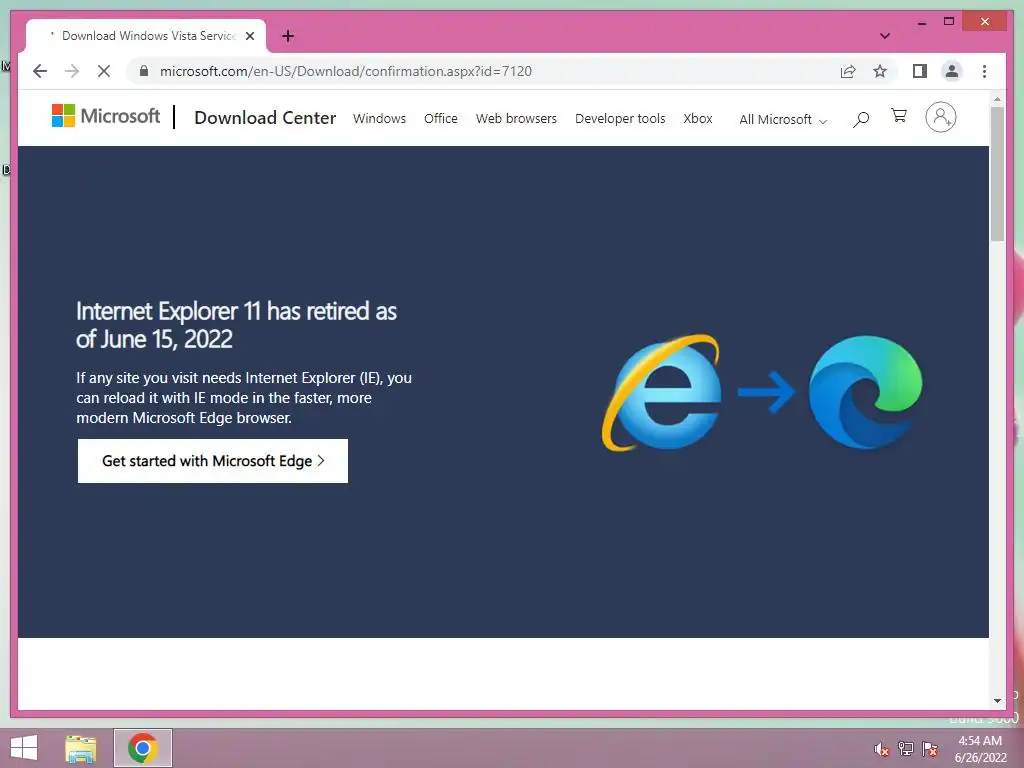Click the page vertical scrollbar thumb
The width and height of the screenshot is (1024, 768).
pyautogui.click(x=997, y=174)
